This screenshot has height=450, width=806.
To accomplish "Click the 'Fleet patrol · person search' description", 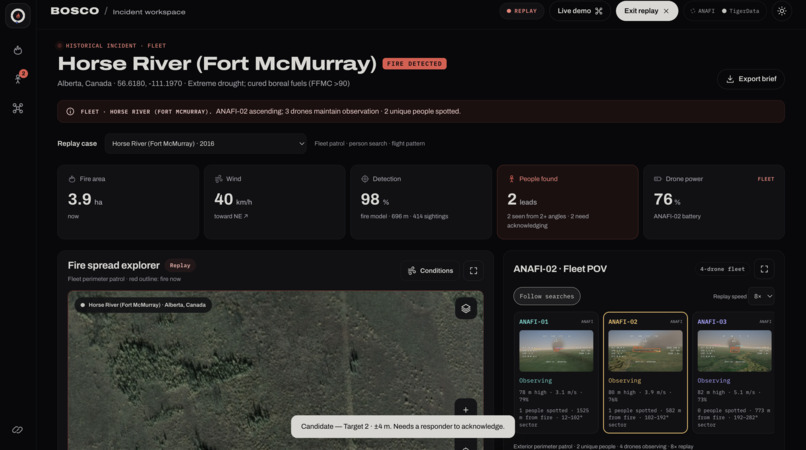I will click(x=370, y=143).
